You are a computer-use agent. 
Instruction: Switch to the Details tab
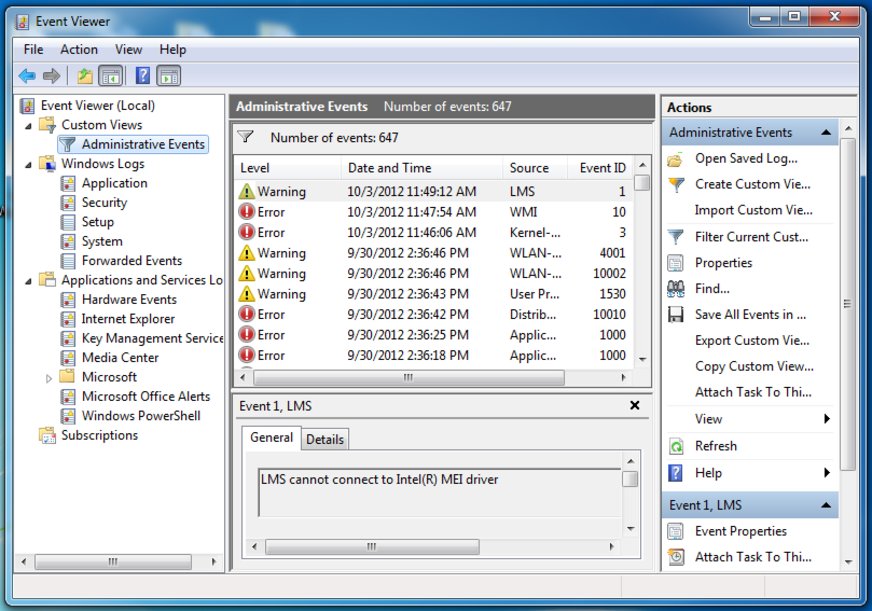pyautogui.click(x=324, y=439)
